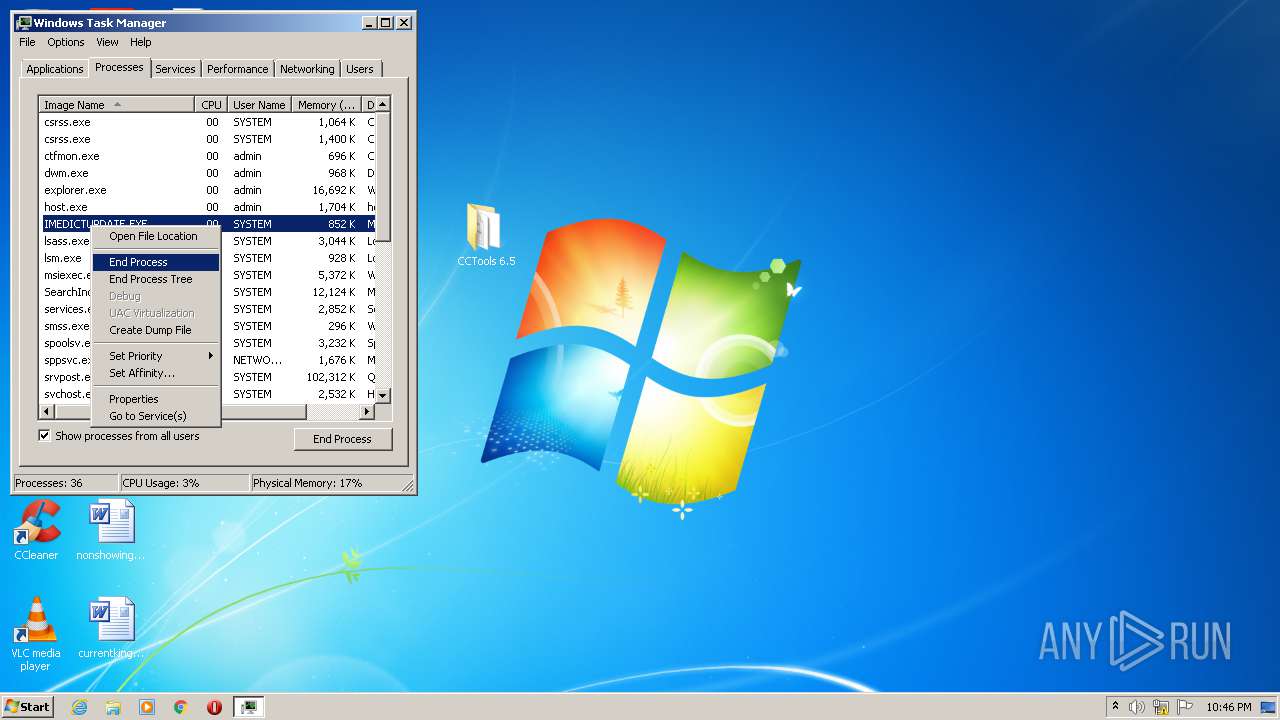The height and width of the screenshot is (720, 1280).
Task: Sort by CPU column header
Action: click(x=211, y=105)
